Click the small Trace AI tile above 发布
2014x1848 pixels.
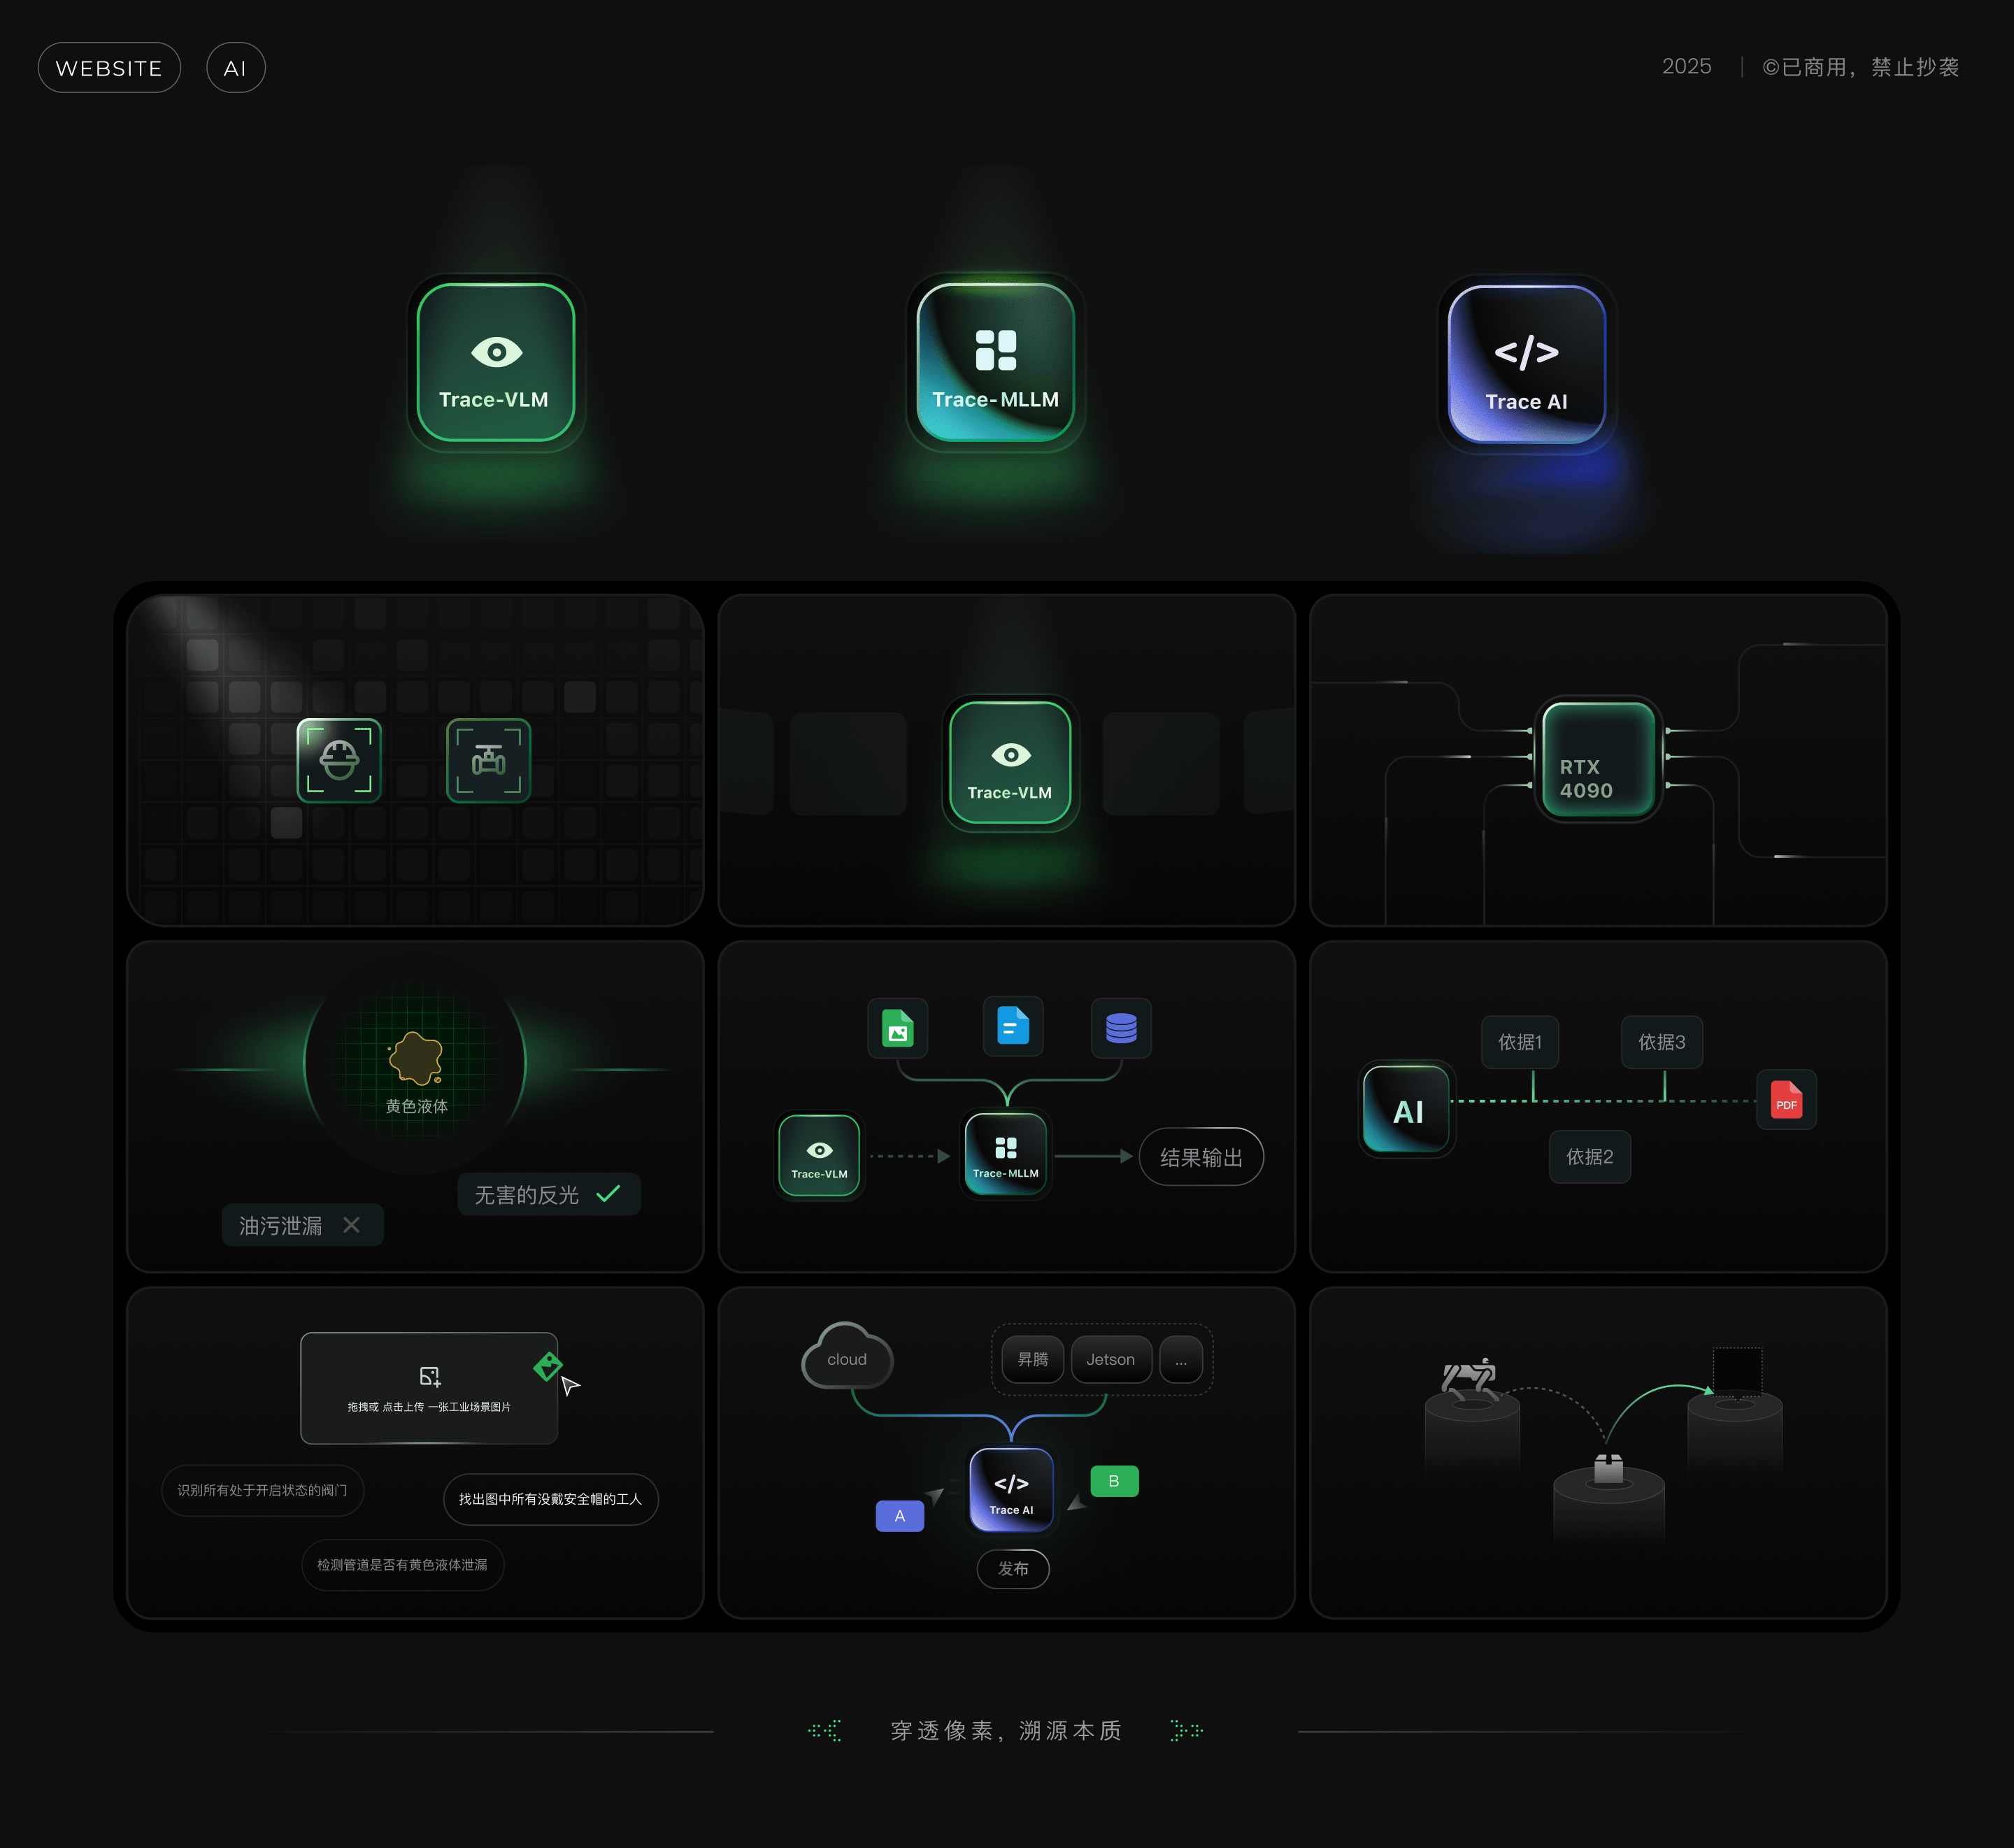(1011, 1490)
